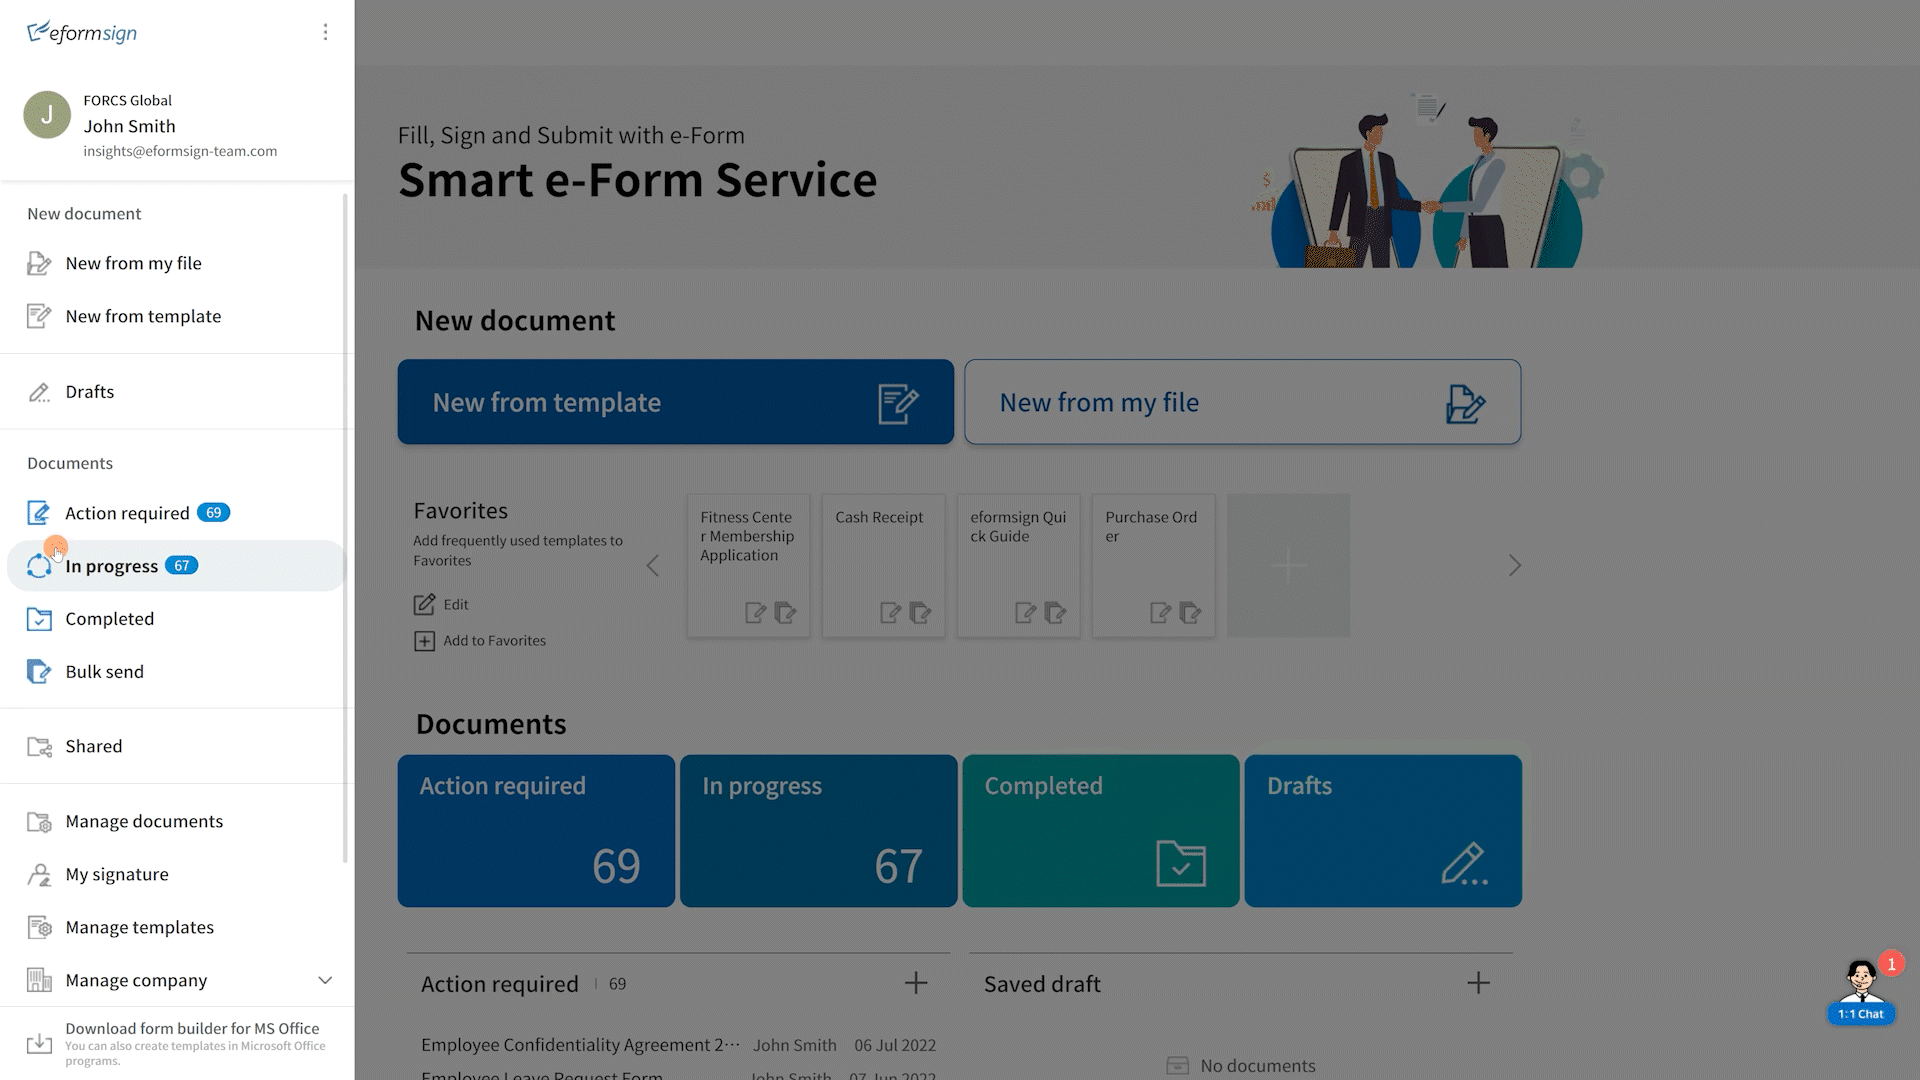Image resolution: width=1920 pixels, height=1080 pixels.
Task: Click the Bulk send sidebar icon
Action: tap(39, 672)
